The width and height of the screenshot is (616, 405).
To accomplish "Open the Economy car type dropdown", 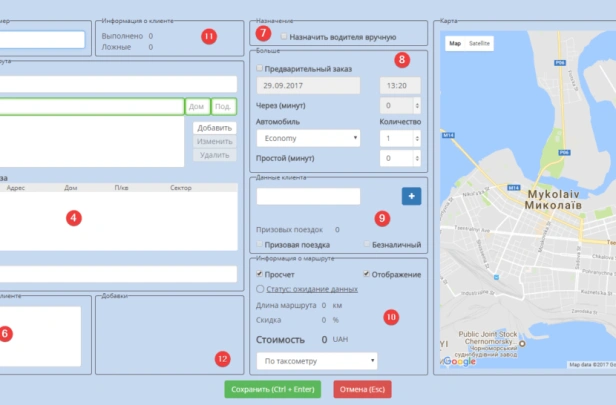I will tap(308, 138).
